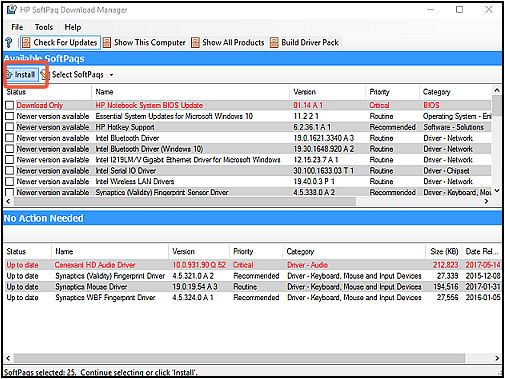Tick the Essential System Updates checkbox
This screenshot has height=379, width=505.
(x=10, y=116)
